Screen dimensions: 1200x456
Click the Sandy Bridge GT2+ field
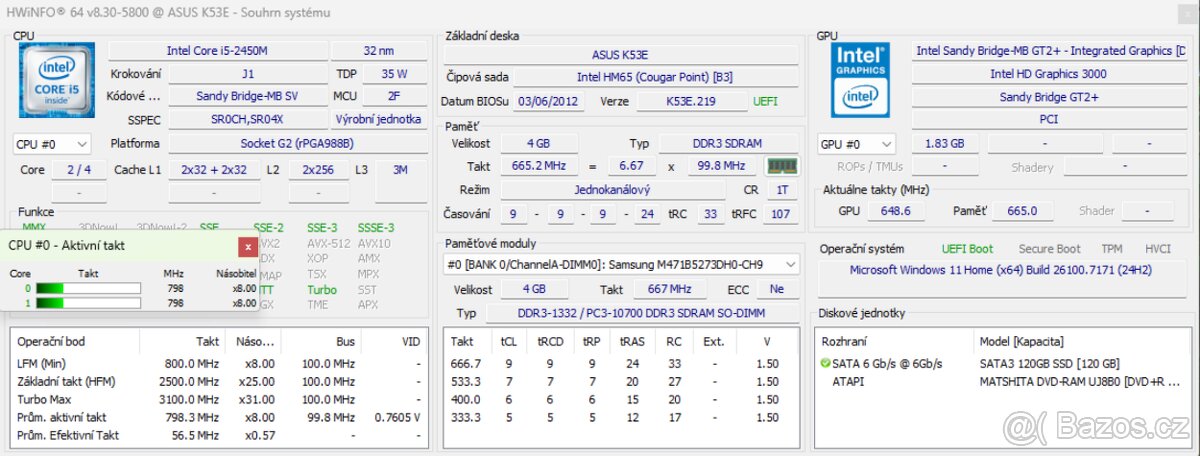tap(1048, 97)
